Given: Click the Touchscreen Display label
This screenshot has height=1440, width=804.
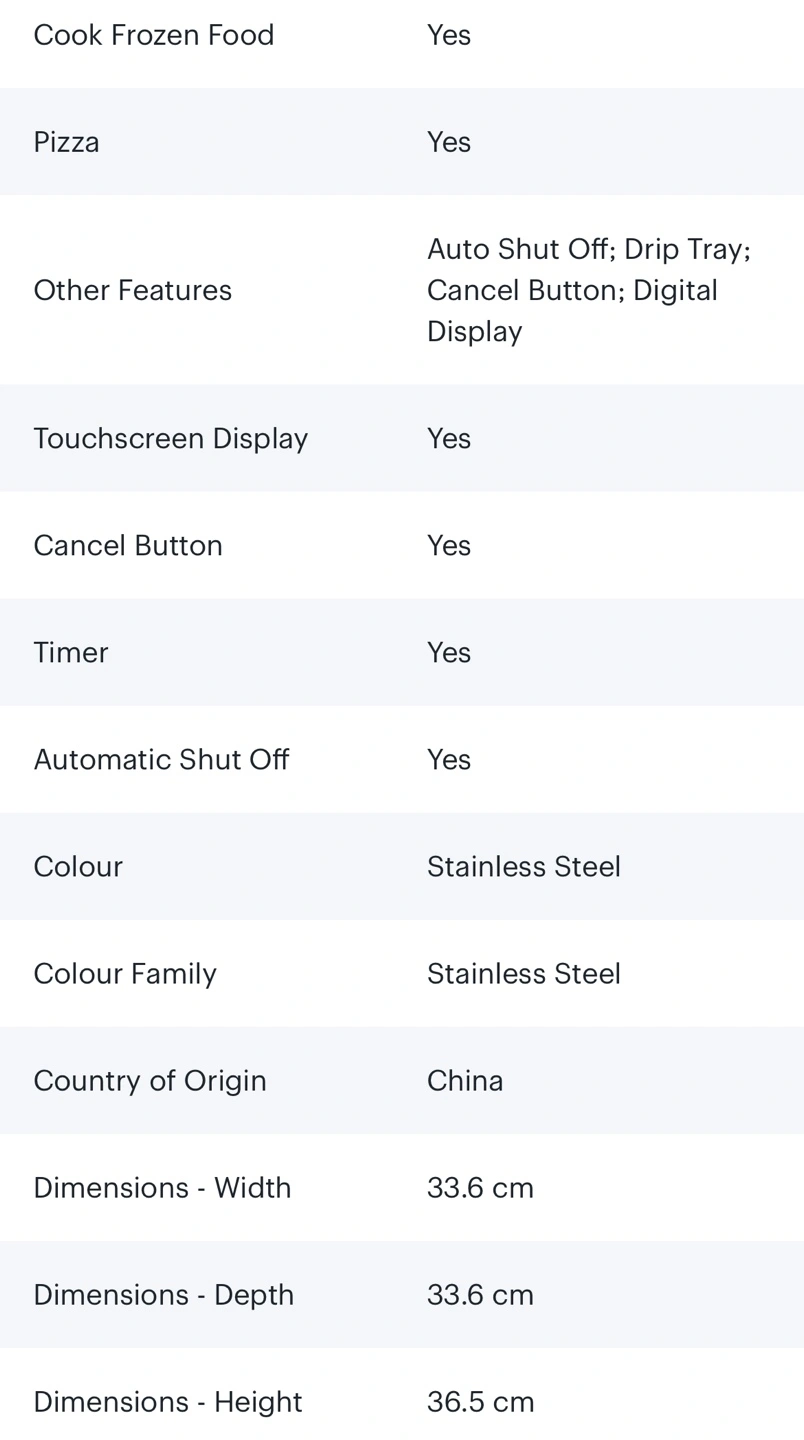Looking at the screenshot, I should [x=170, y=438].
